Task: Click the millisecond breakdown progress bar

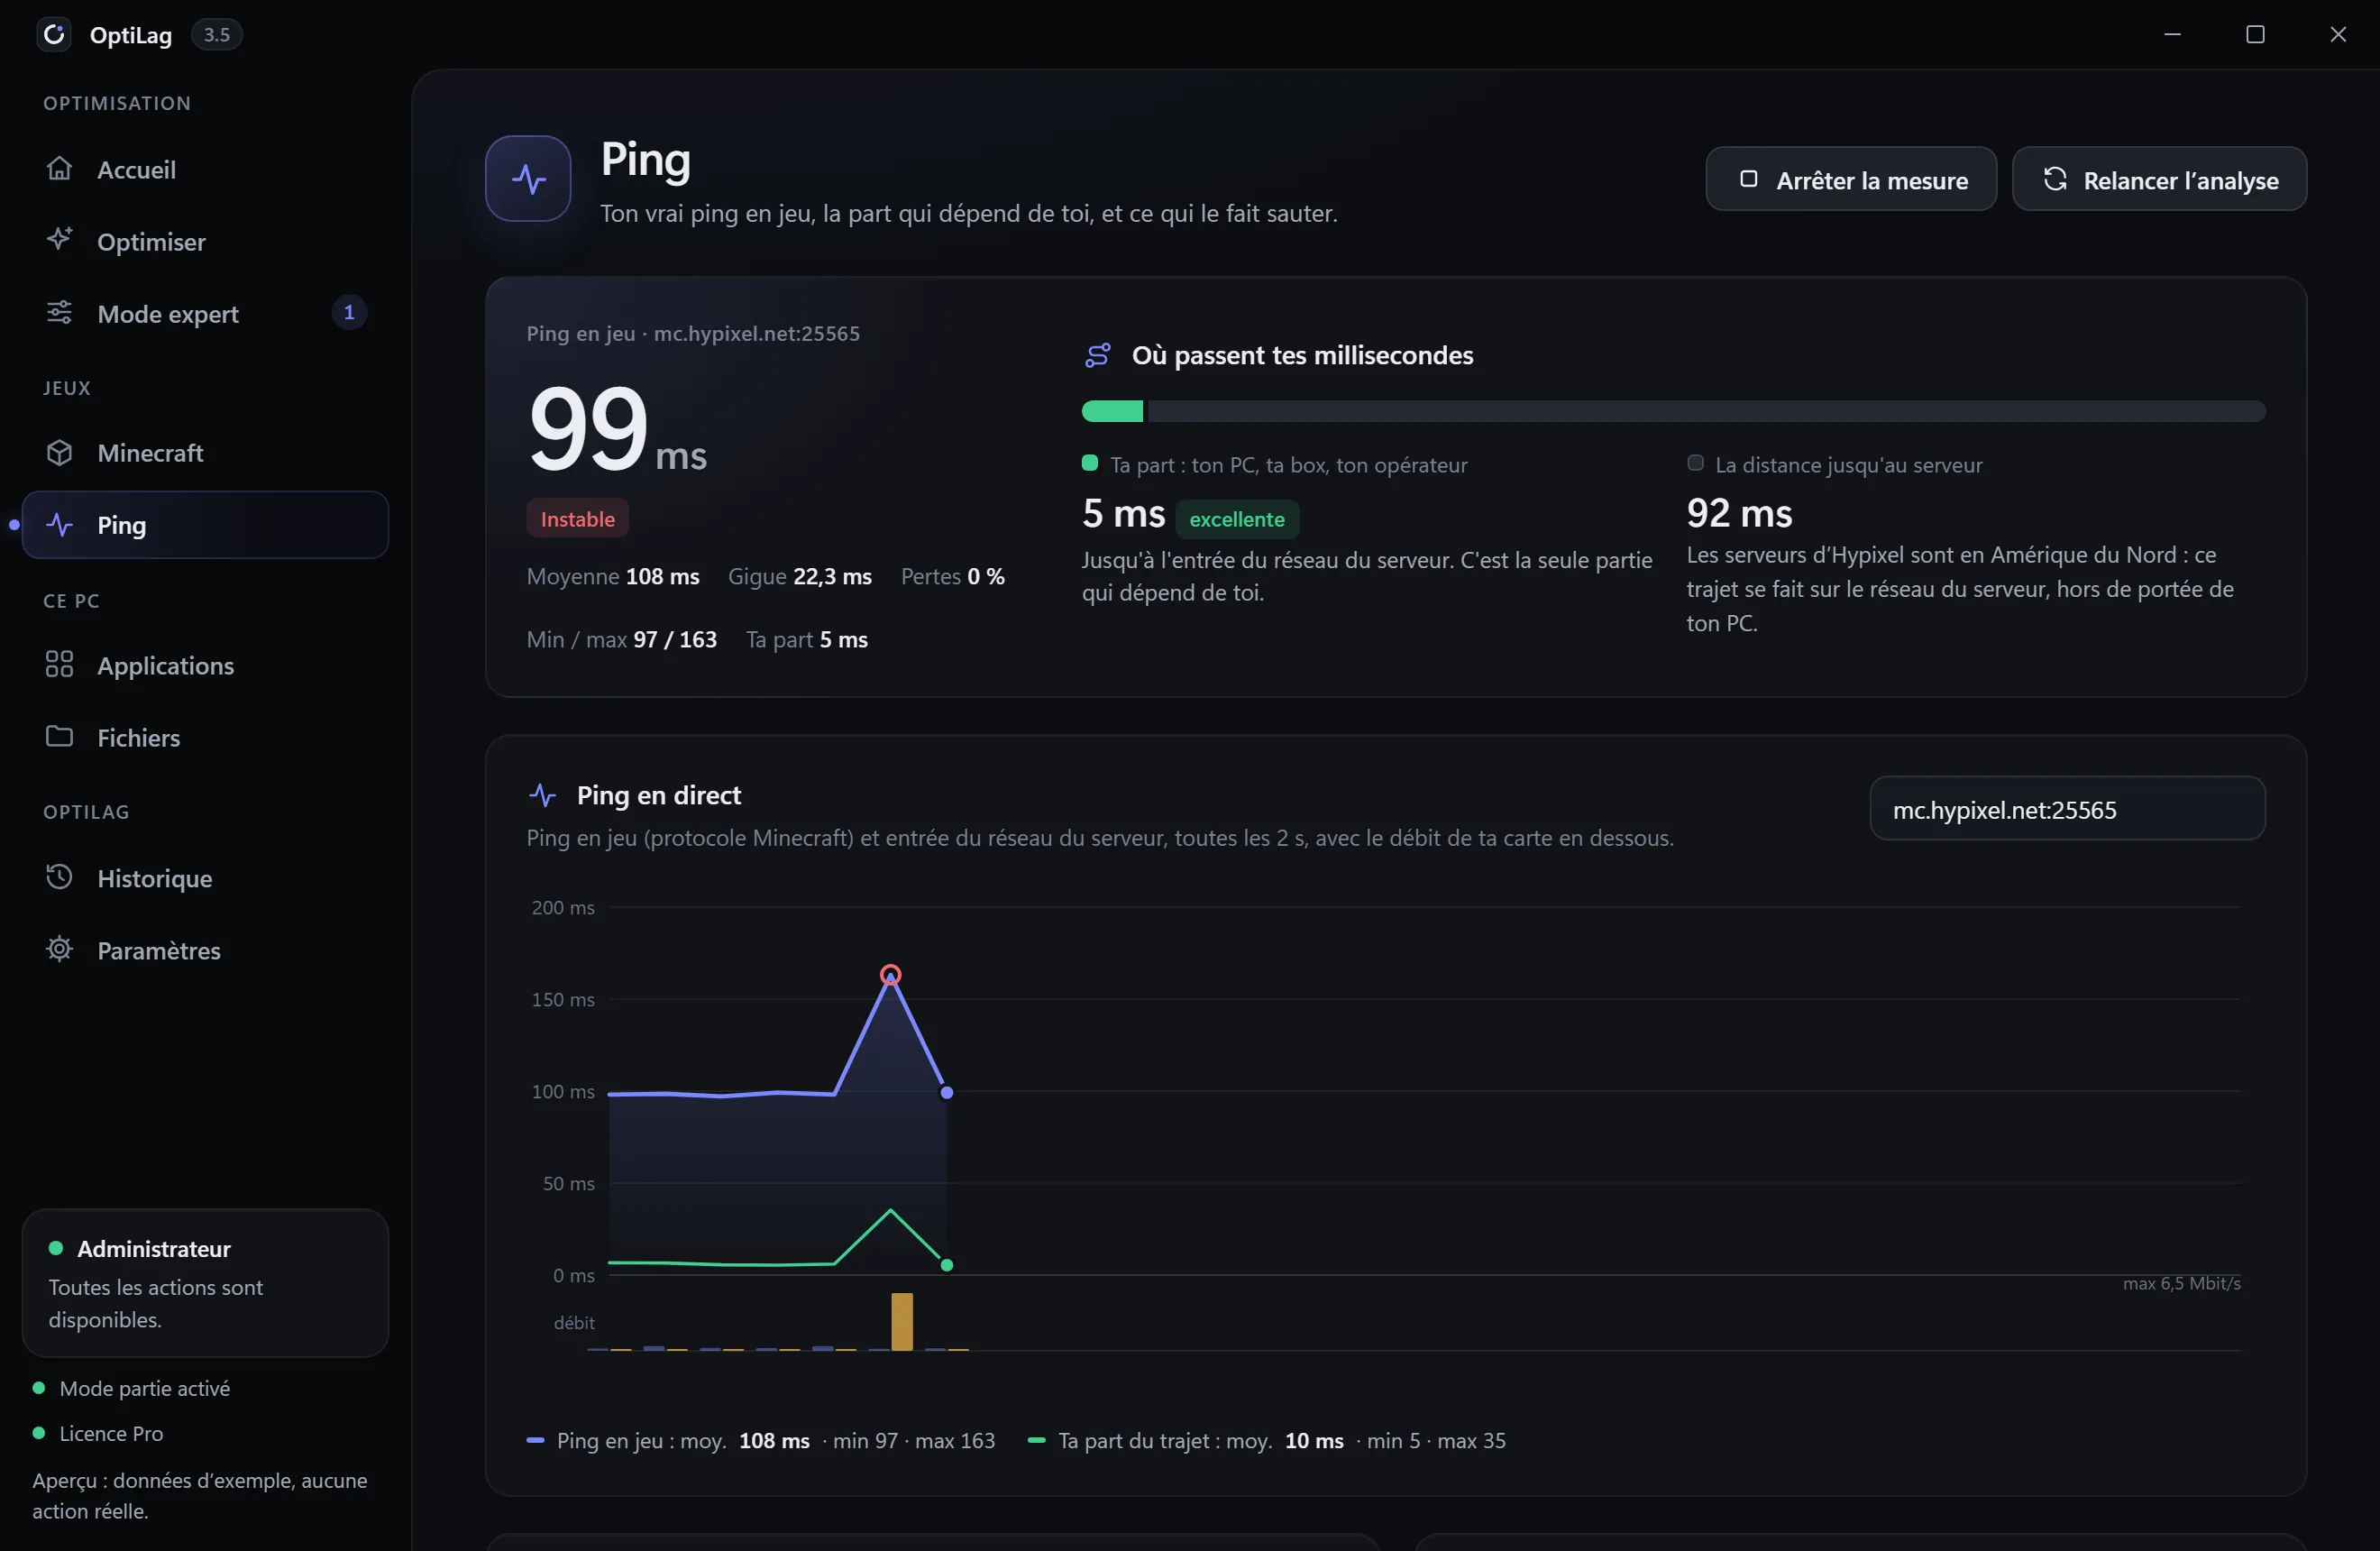Action: (1673, 411)
